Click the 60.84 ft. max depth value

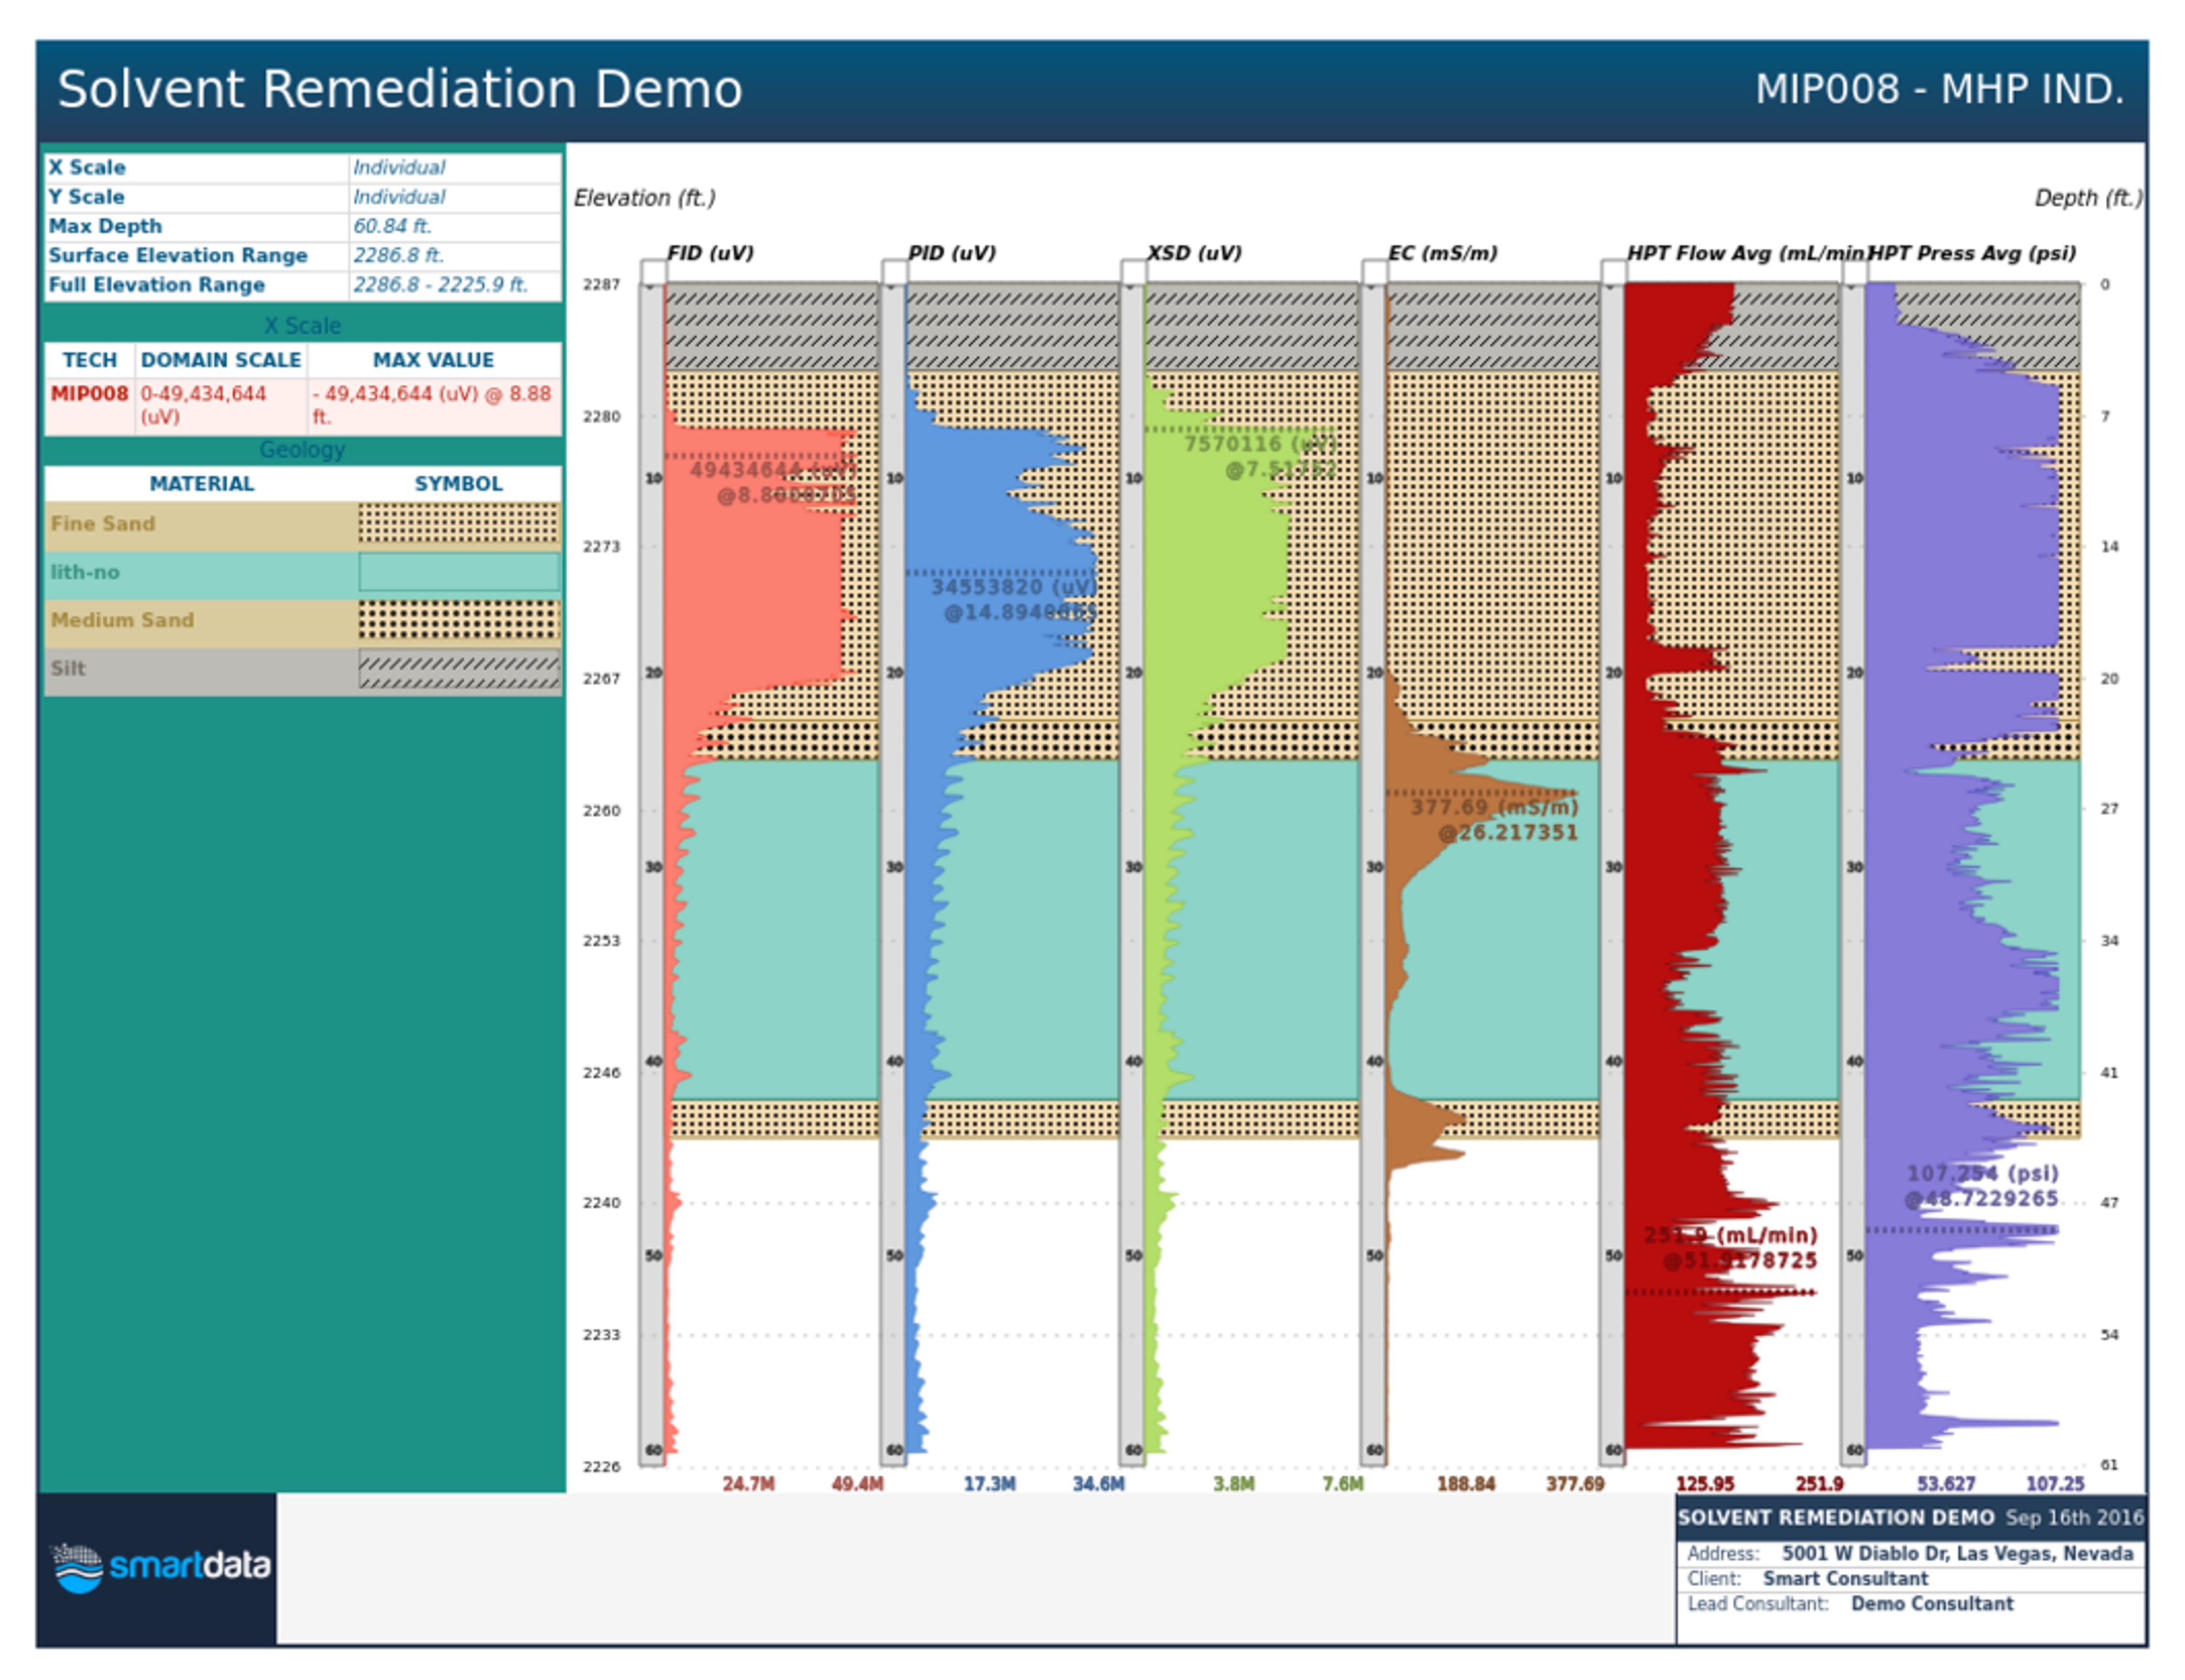[392, 226]
